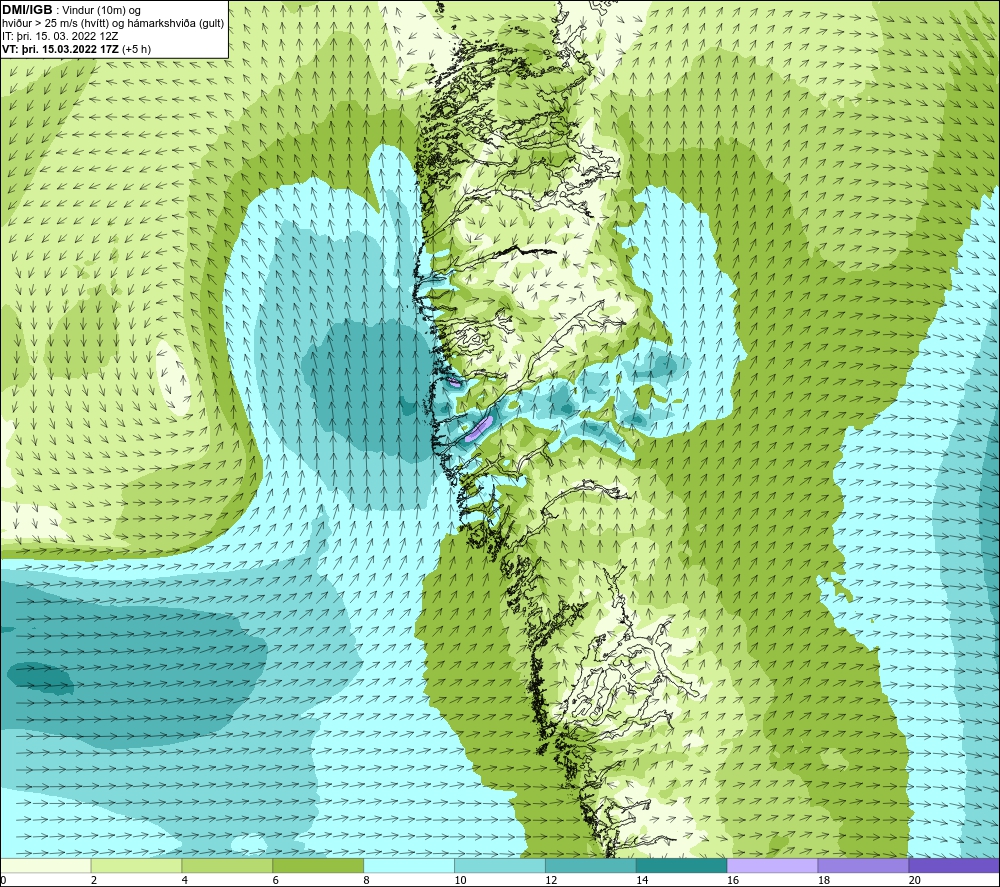Click the "IT: þri. 15. 03. 2022 12Z" line

60,36
